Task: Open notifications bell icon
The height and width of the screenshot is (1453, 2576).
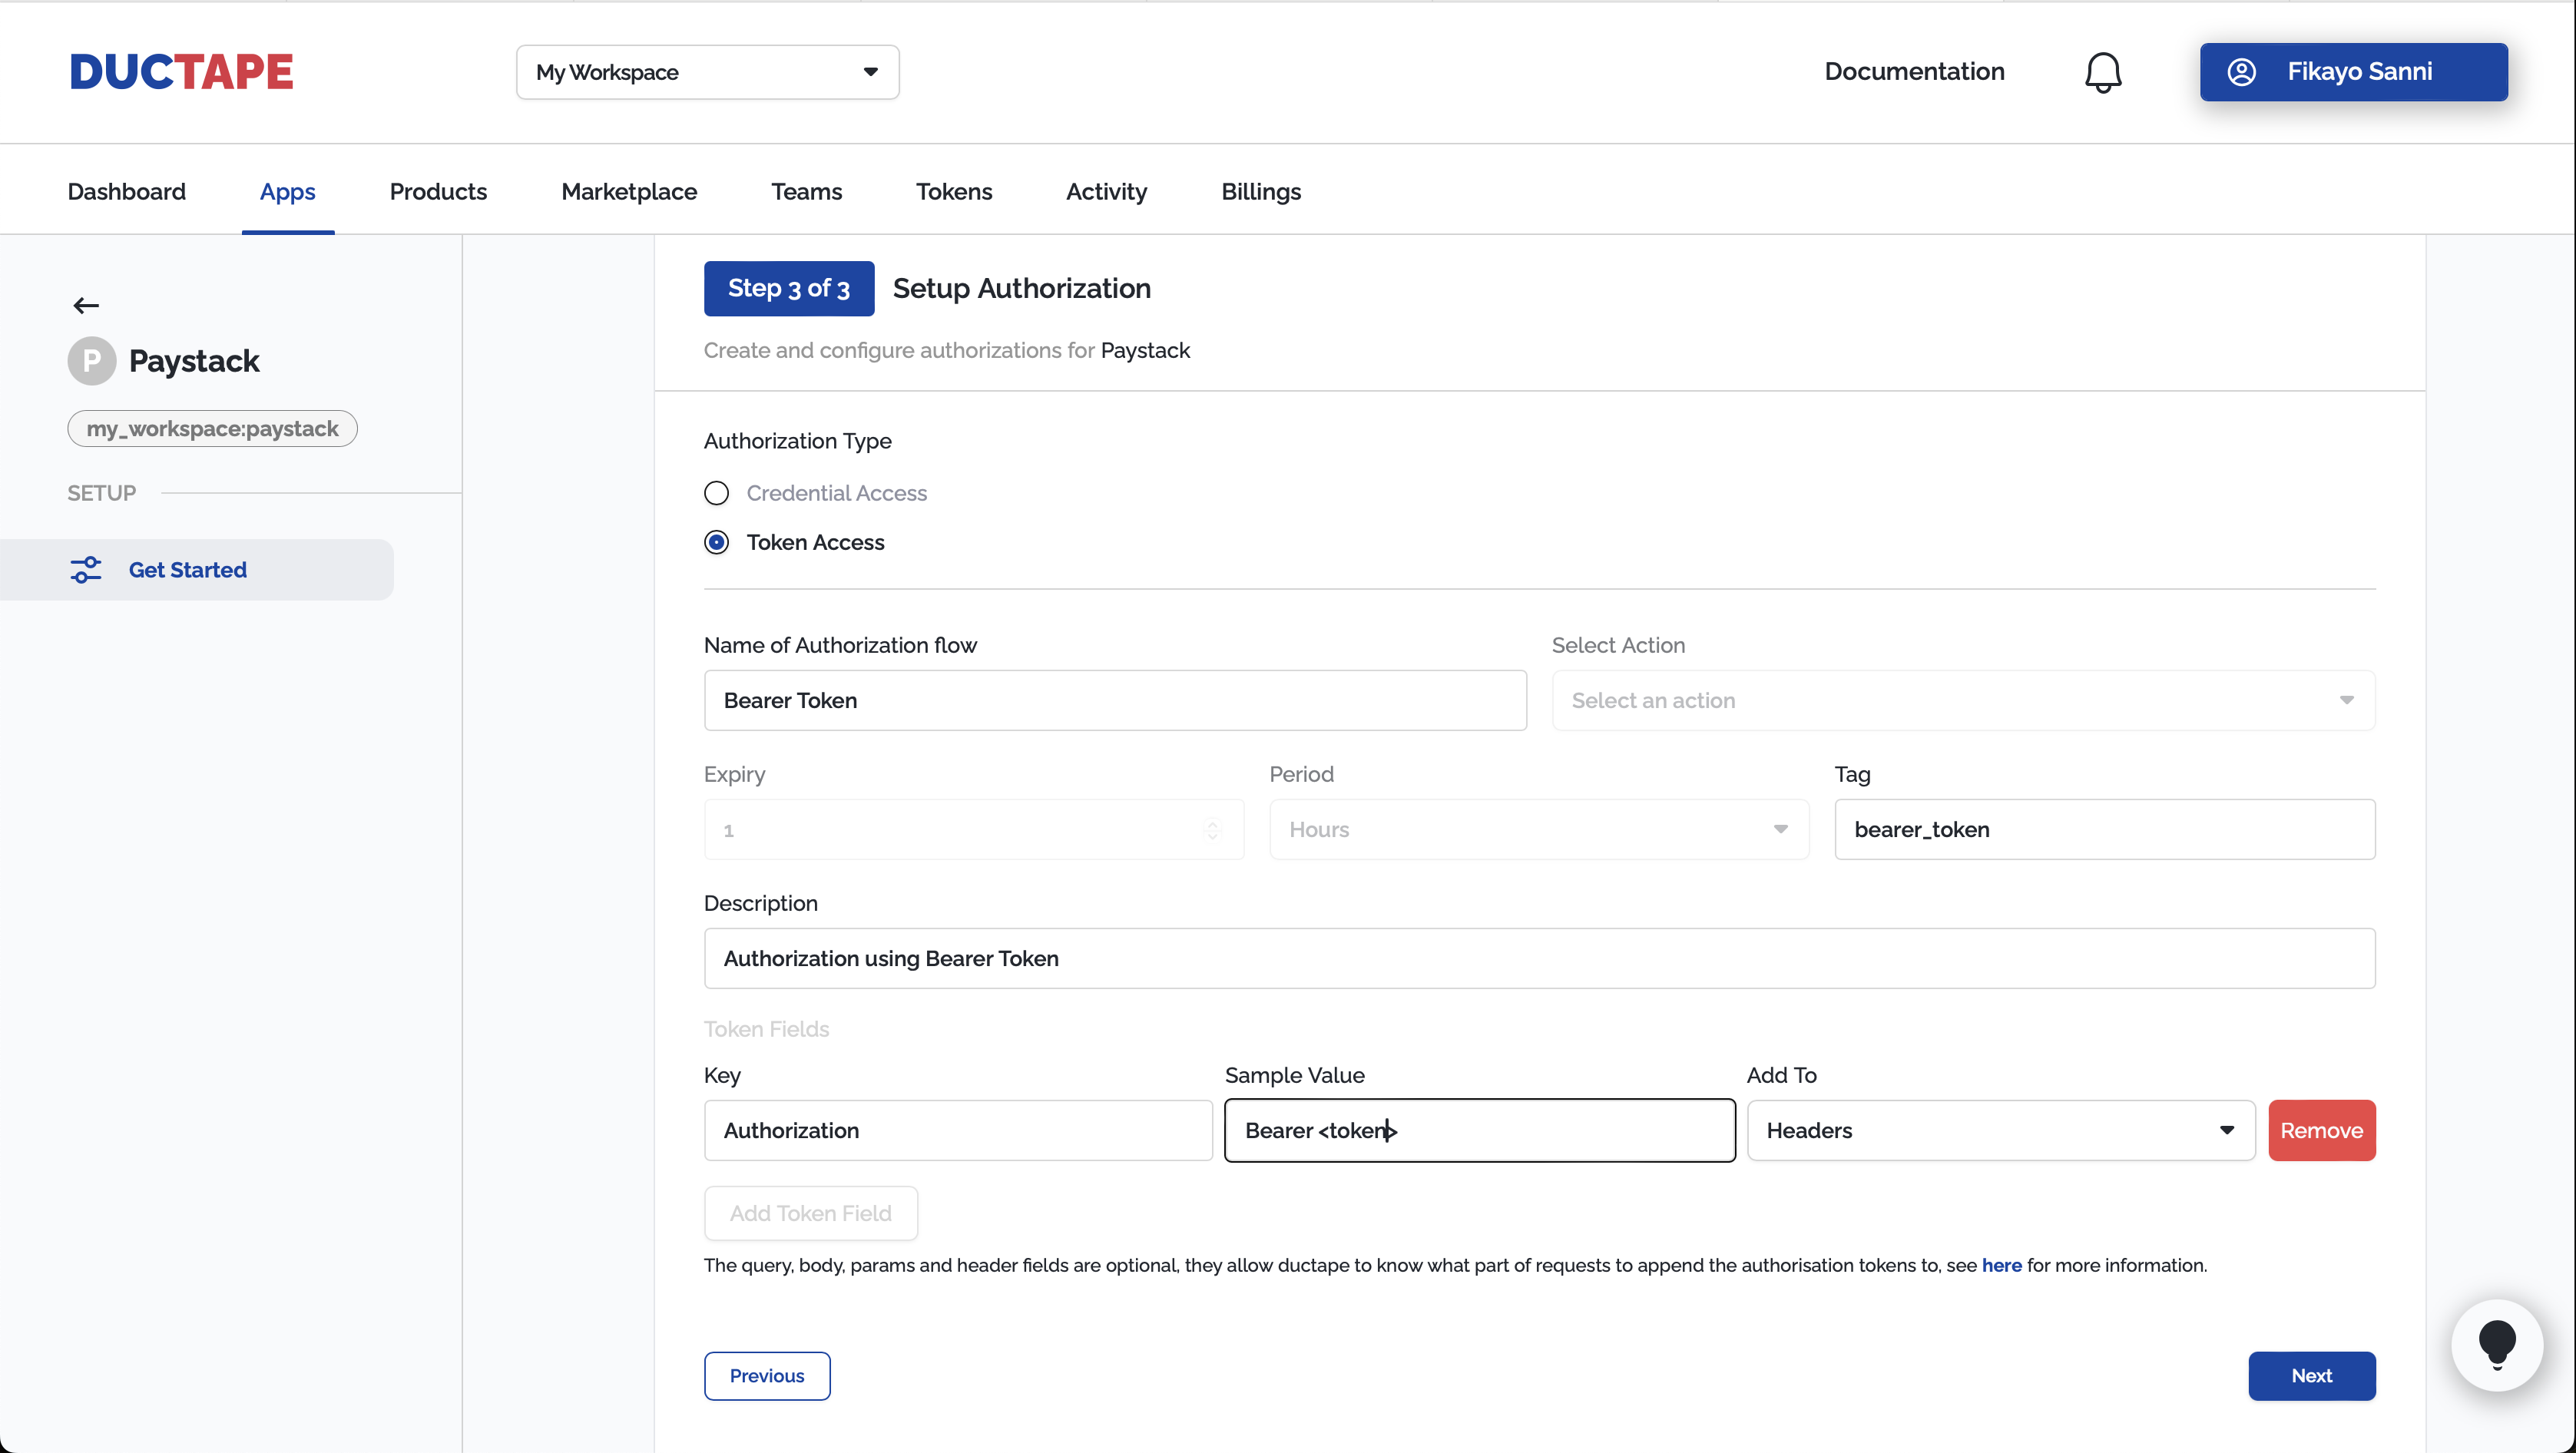Action: (2102, 72)
